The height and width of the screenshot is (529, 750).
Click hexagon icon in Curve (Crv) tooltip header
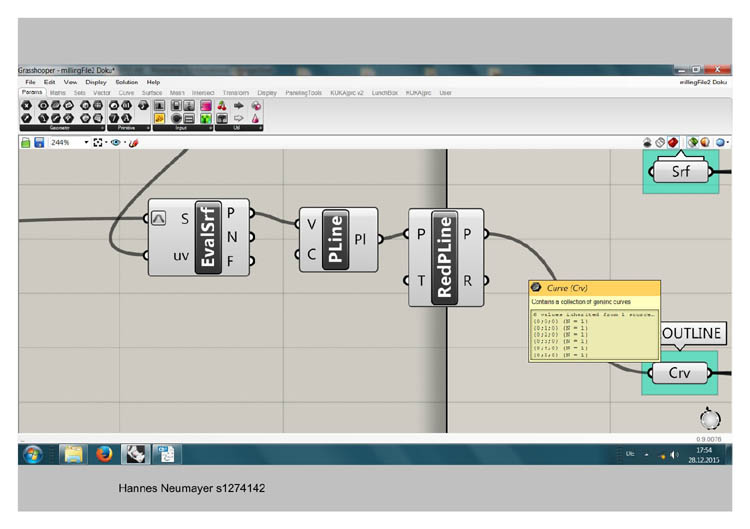pos(536,287)
